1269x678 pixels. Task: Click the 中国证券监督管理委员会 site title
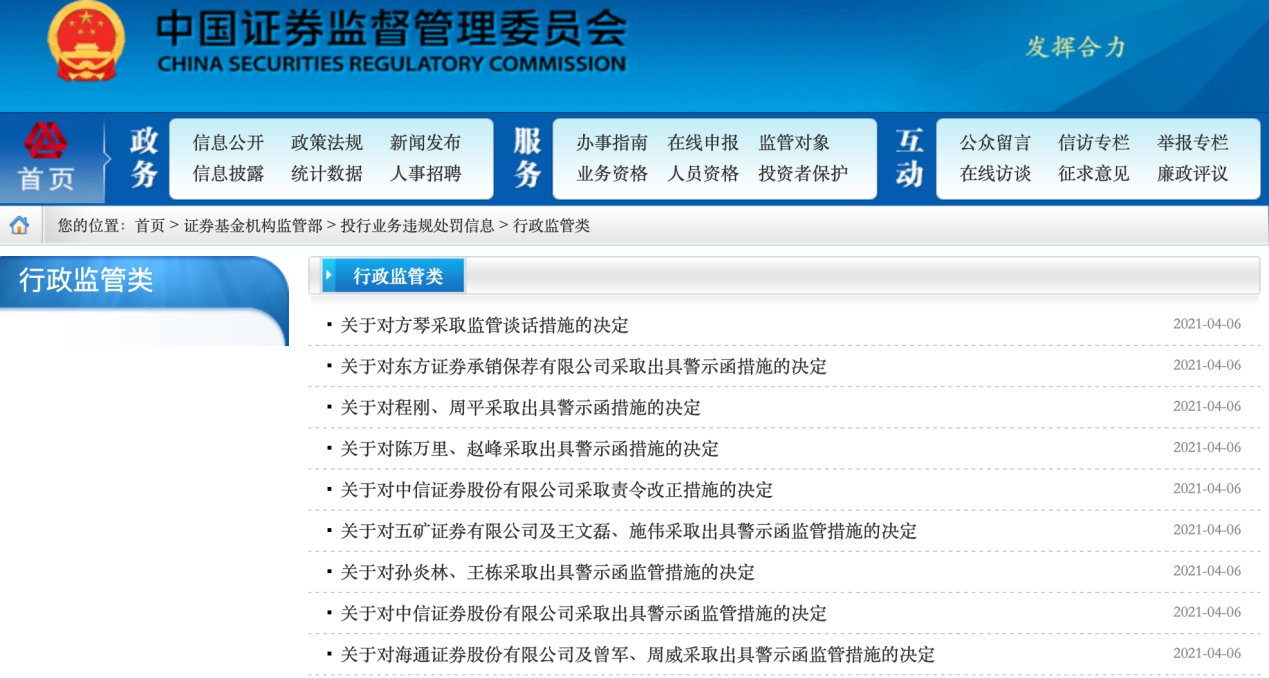pos(391,29)
